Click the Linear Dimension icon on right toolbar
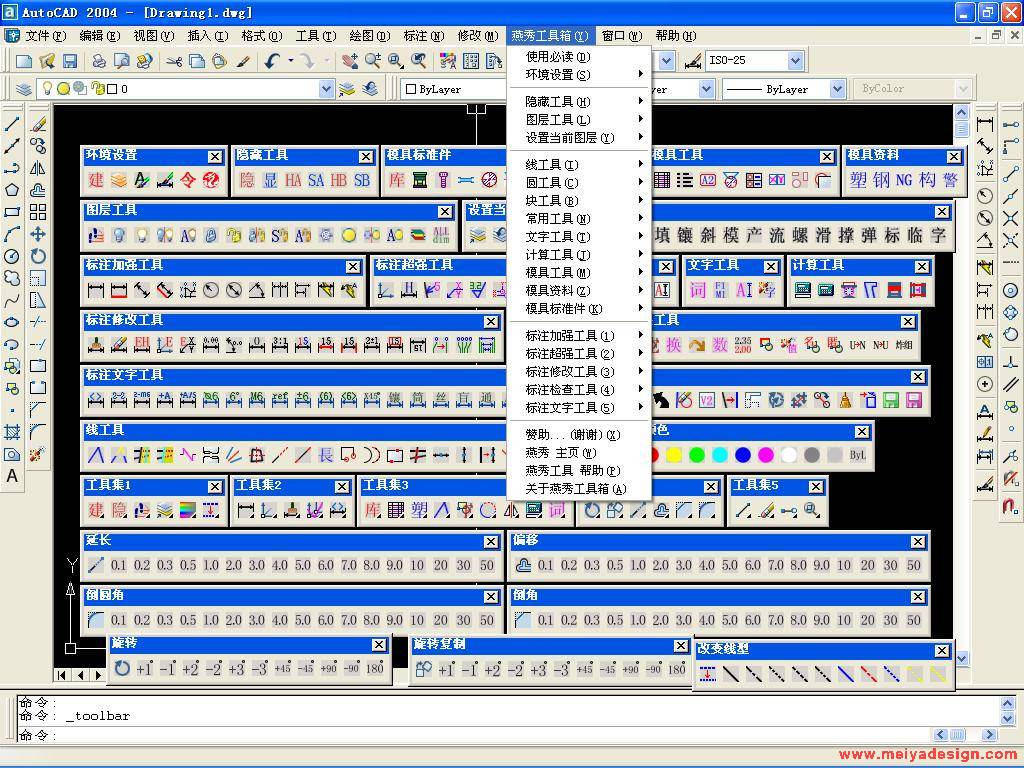The height and width of the screenshot is (768, 1024). (985, 123)
